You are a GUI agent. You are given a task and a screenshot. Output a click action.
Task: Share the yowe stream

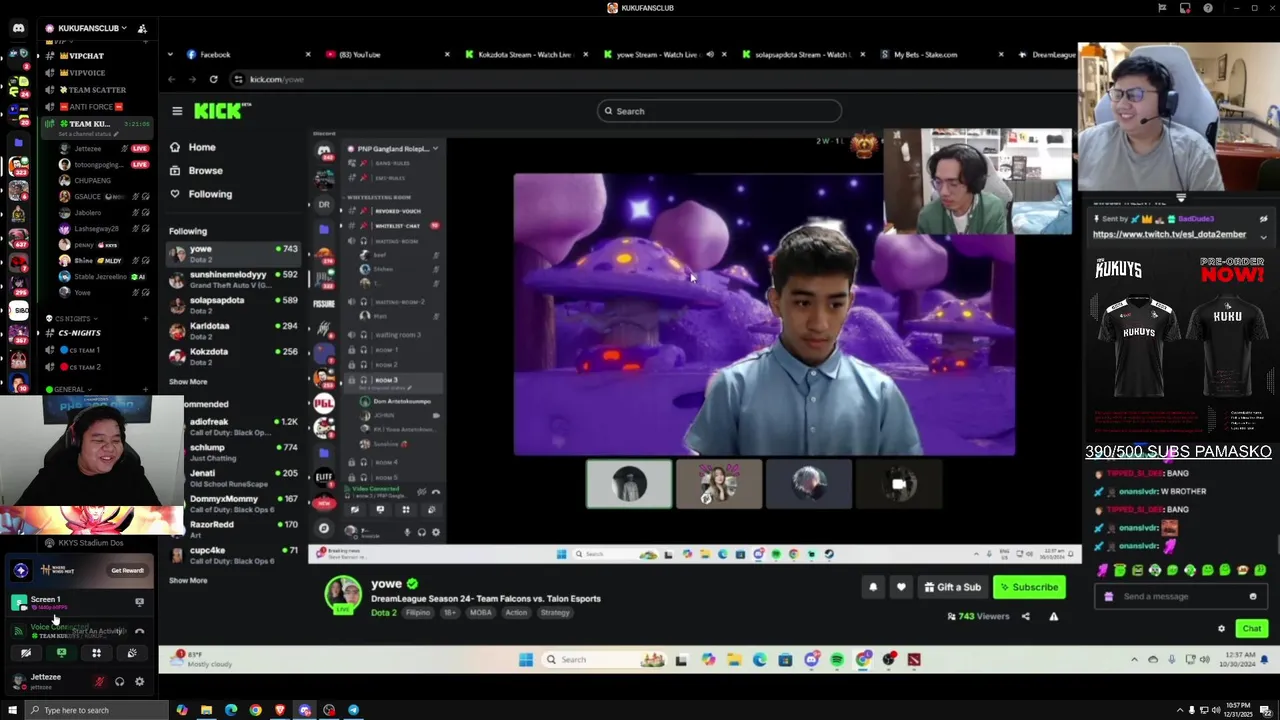(1025, 617)
